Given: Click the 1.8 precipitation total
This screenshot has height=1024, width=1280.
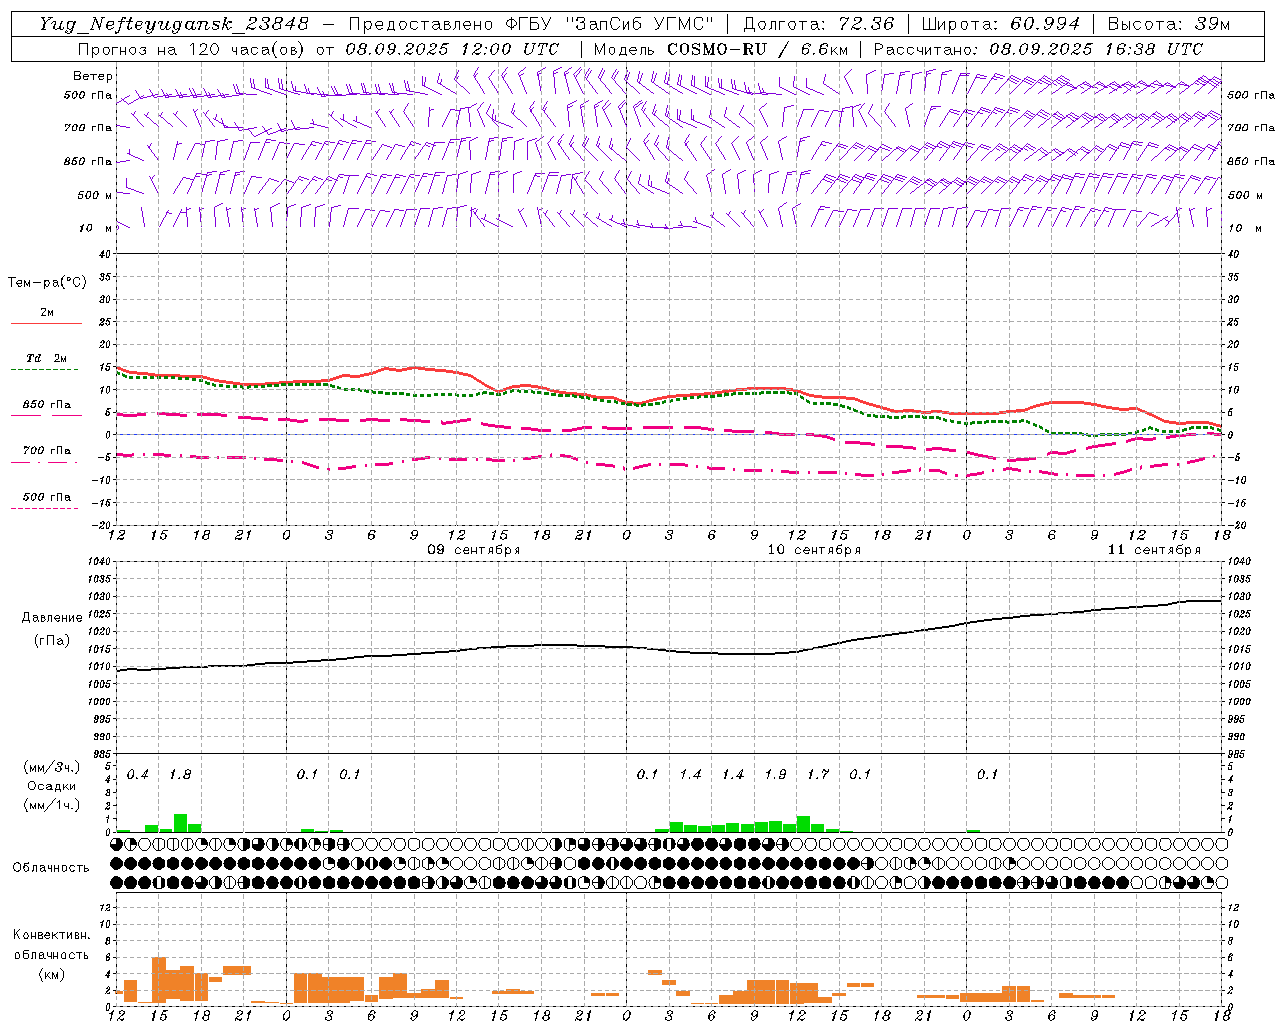Looking at the screenshot, I should click(180, 775).
